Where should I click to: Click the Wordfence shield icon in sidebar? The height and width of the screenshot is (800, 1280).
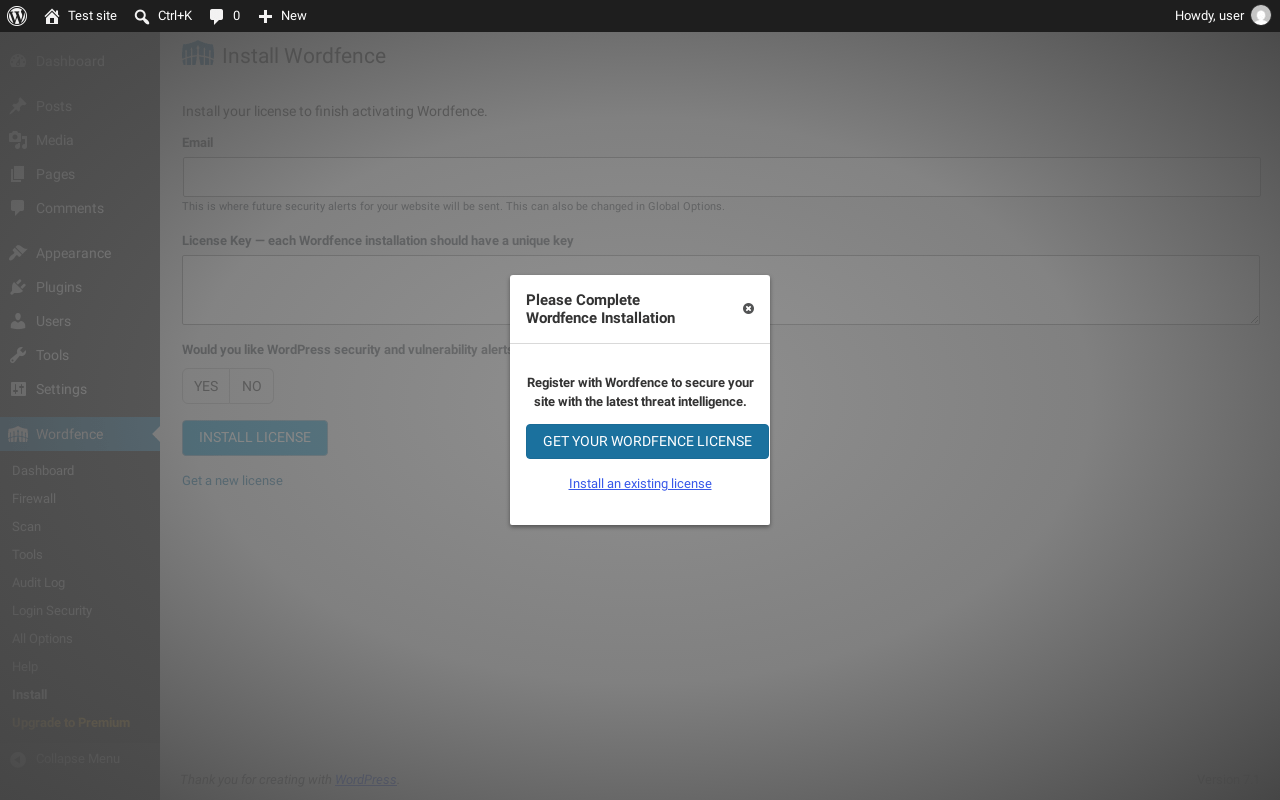tap(18, 434)
